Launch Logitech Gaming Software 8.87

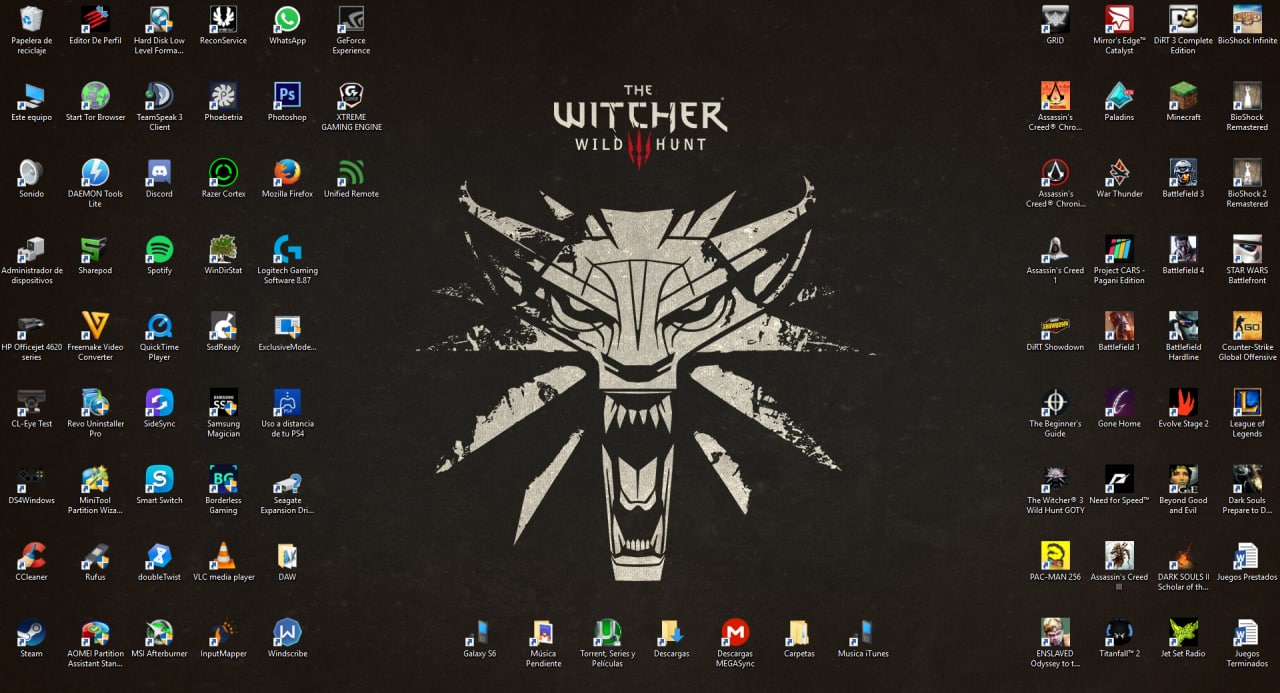point(287,249)
